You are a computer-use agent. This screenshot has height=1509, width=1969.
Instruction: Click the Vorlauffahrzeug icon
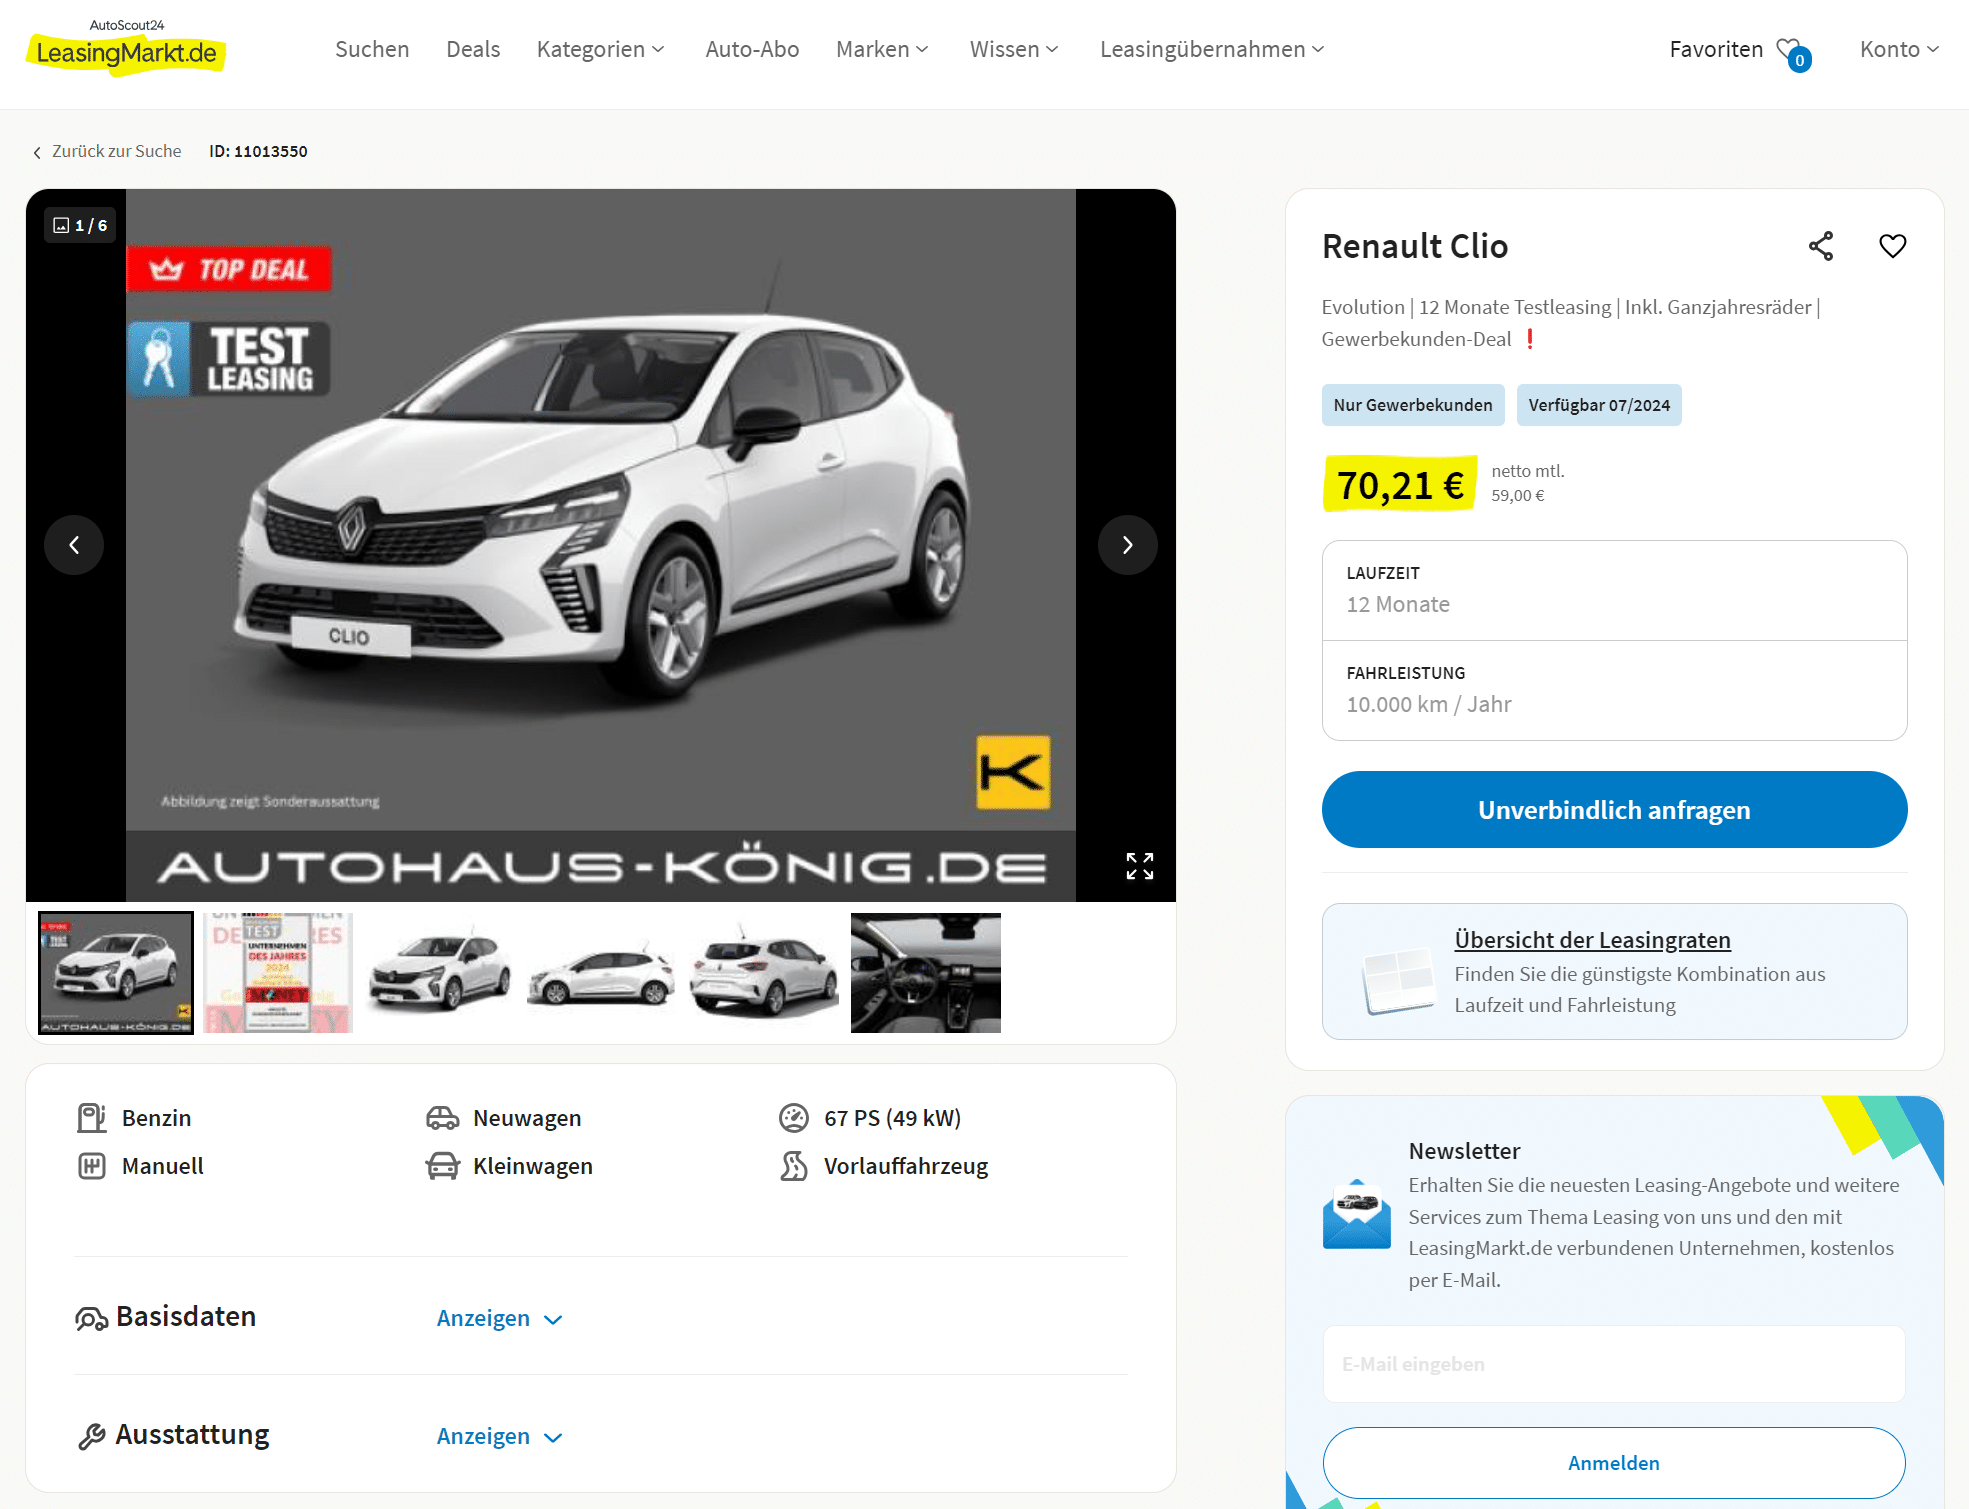(x=794, y=1166)
